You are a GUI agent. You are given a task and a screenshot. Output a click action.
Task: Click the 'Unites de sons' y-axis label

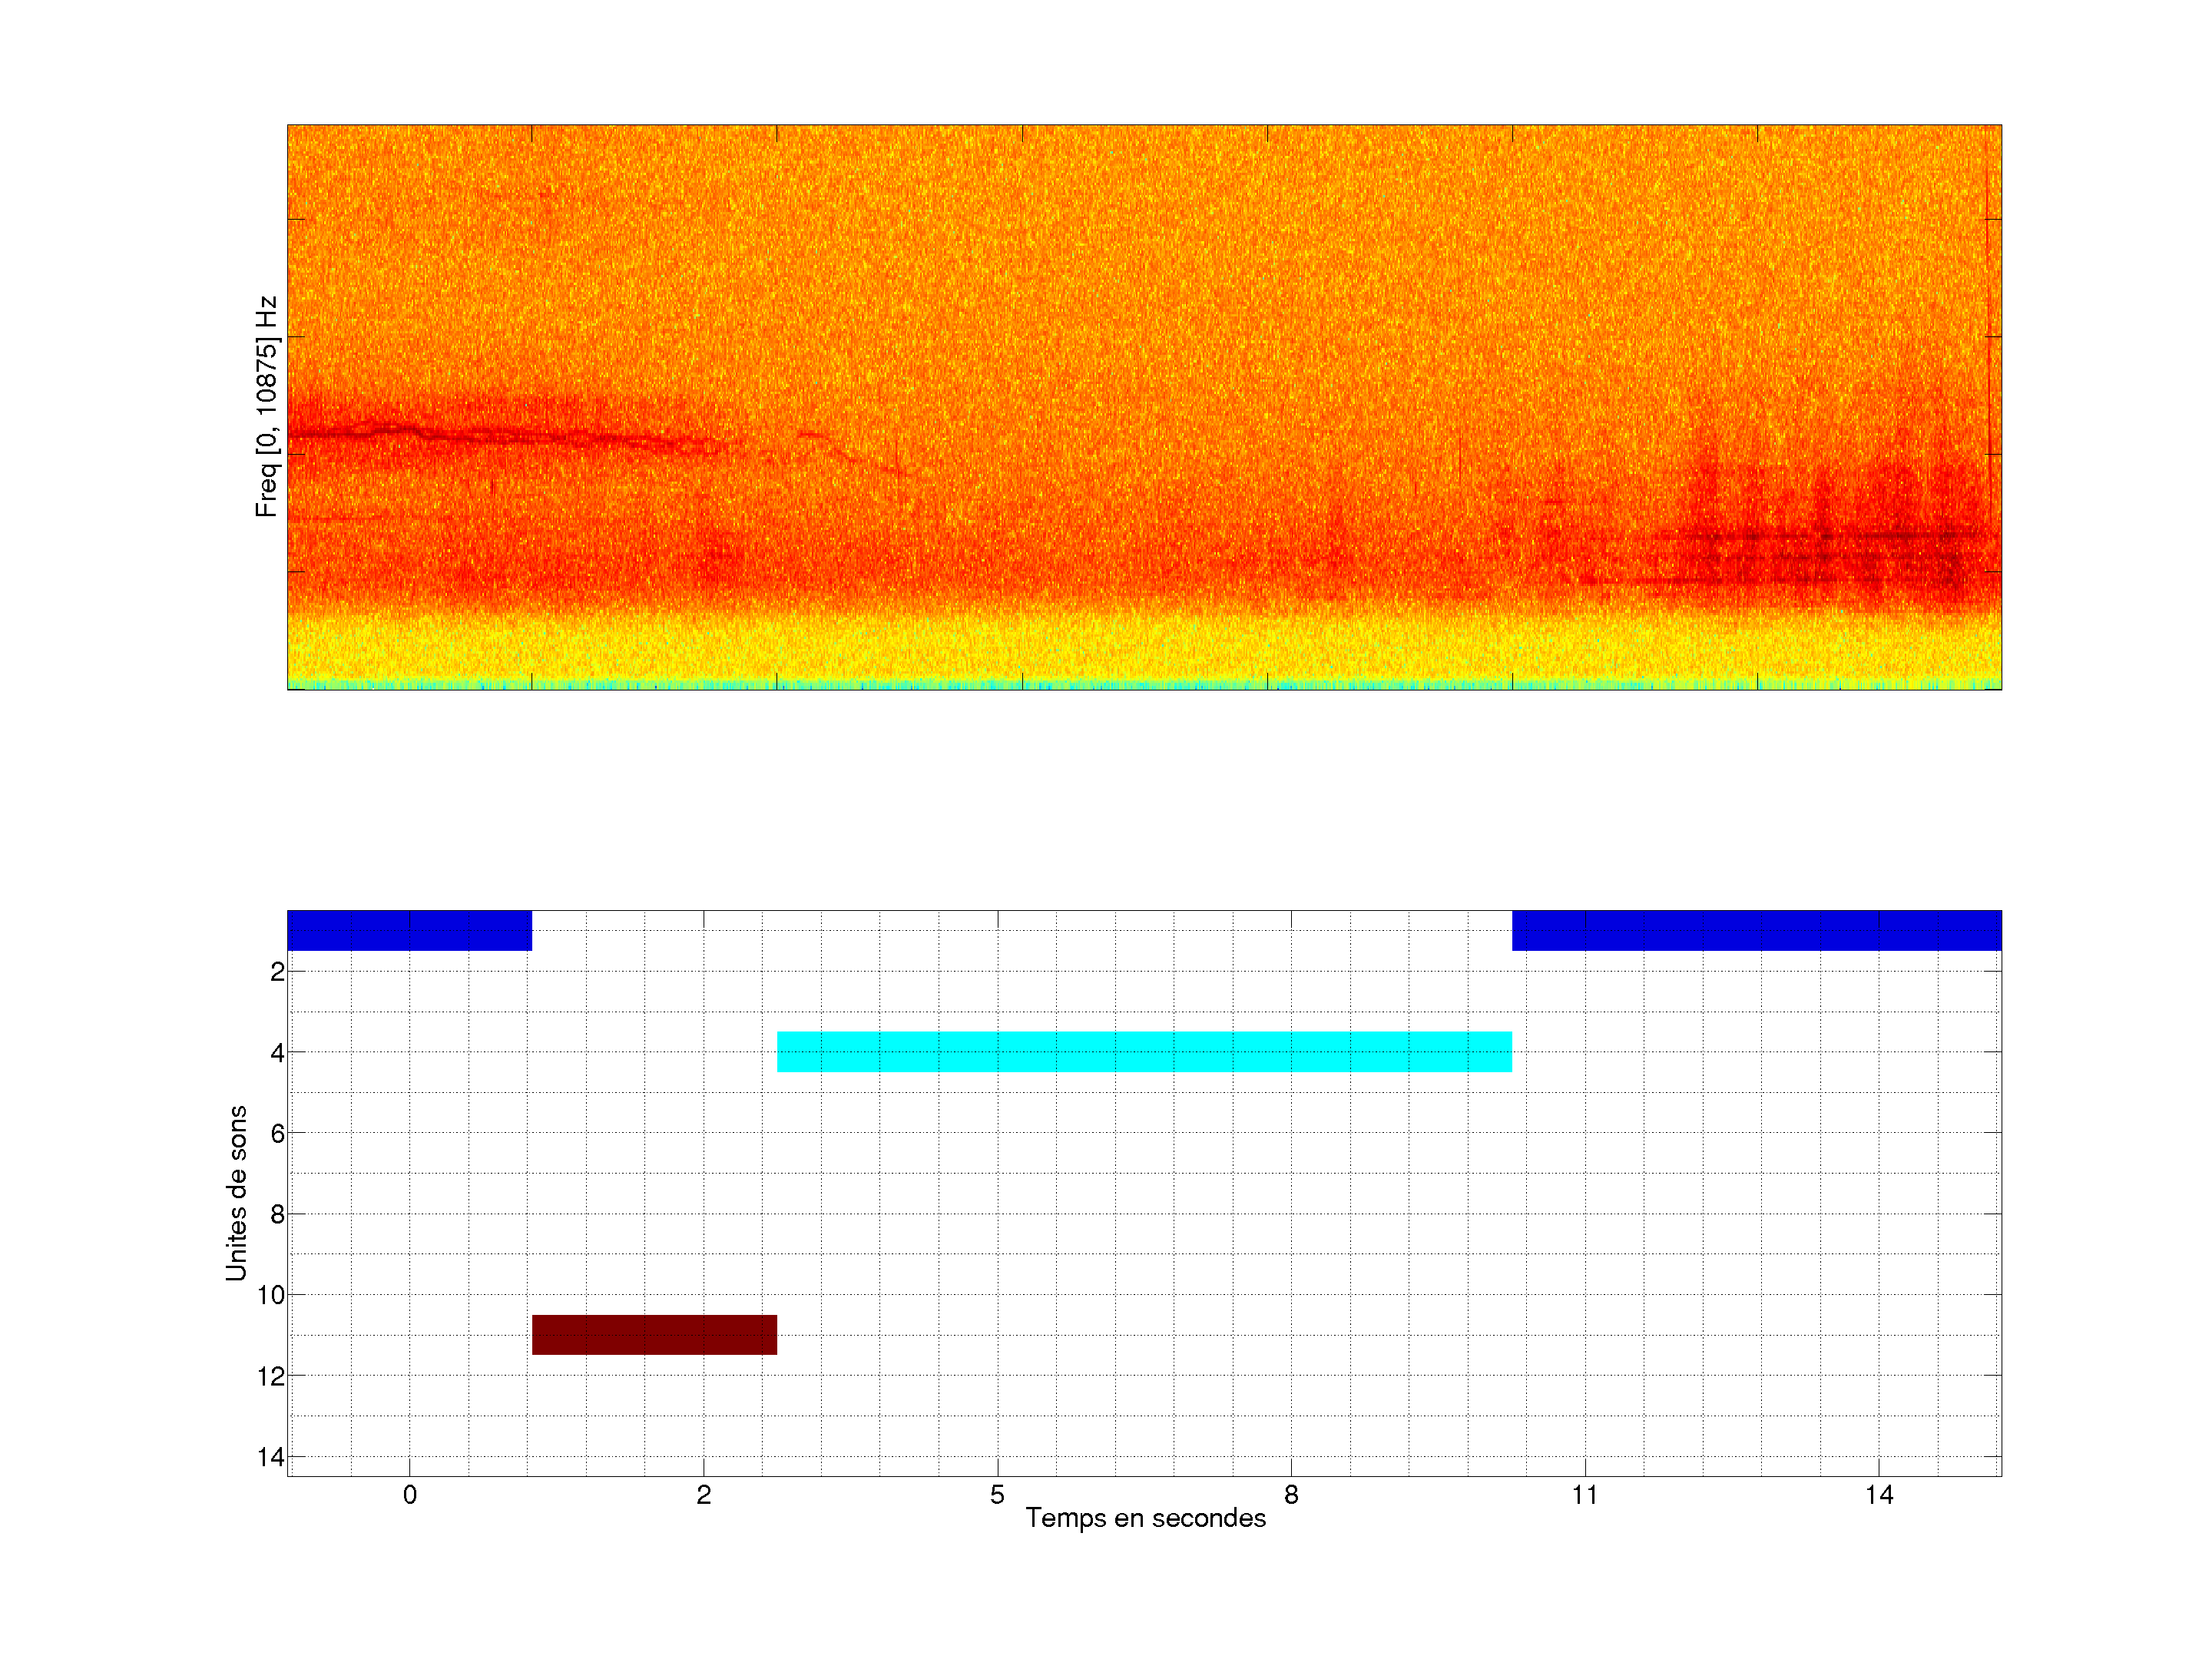coord(236,1192)
